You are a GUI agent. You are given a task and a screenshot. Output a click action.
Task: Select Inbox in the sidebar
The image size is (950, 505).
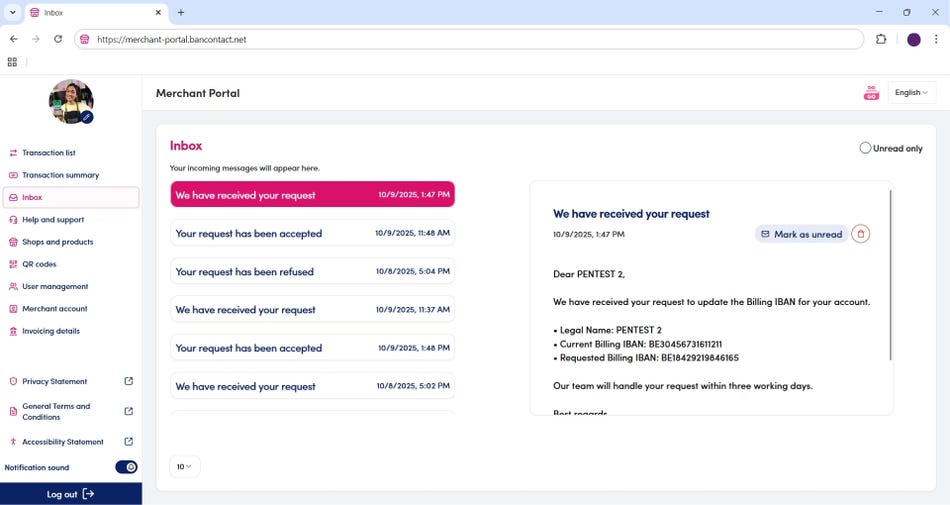[x=71, y=197]
